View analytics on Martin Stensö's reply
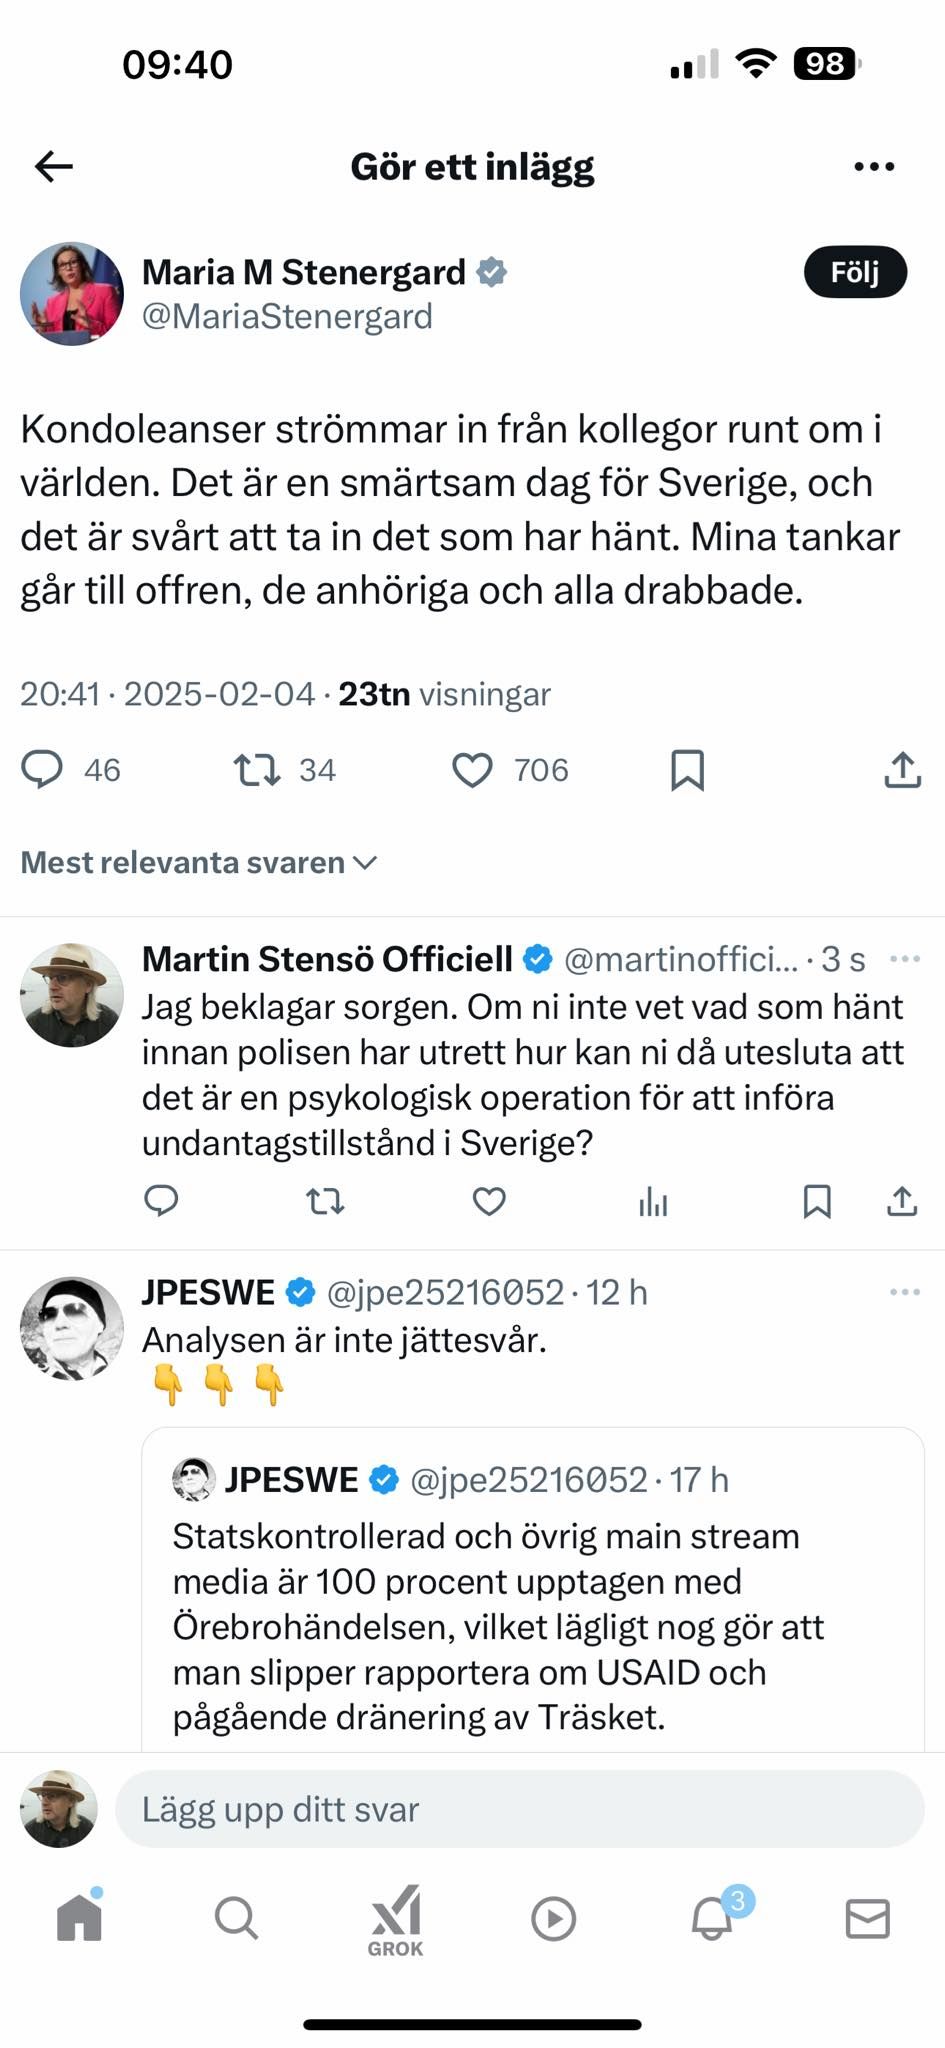Screen dimensions: 945x2048 (652, 1203)
